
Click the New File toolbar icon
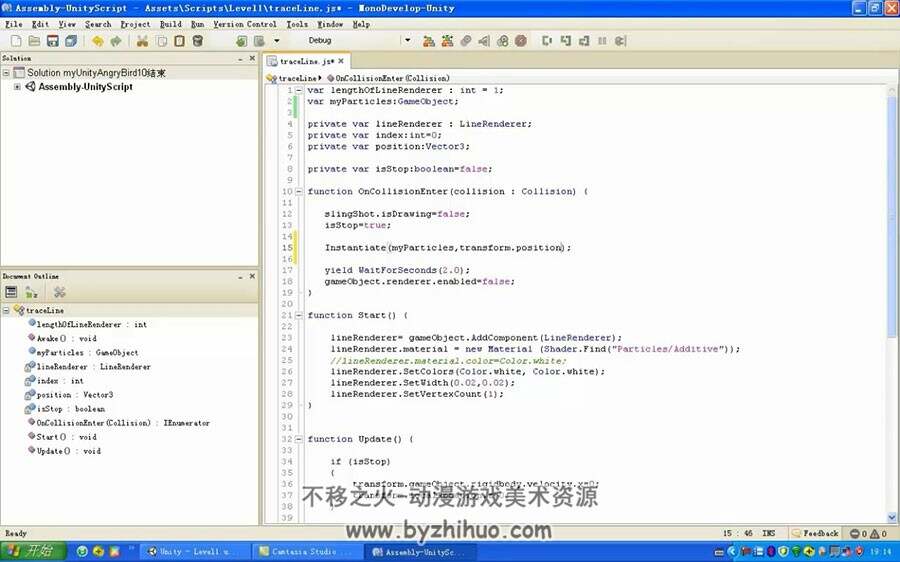pos(16,41)
